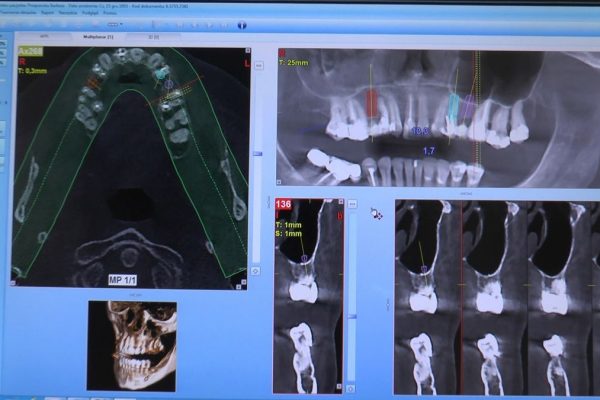This screenshot has height=400, width=600.
Task: Open the first tab left of Multiplanar
Action: [45, 39]
